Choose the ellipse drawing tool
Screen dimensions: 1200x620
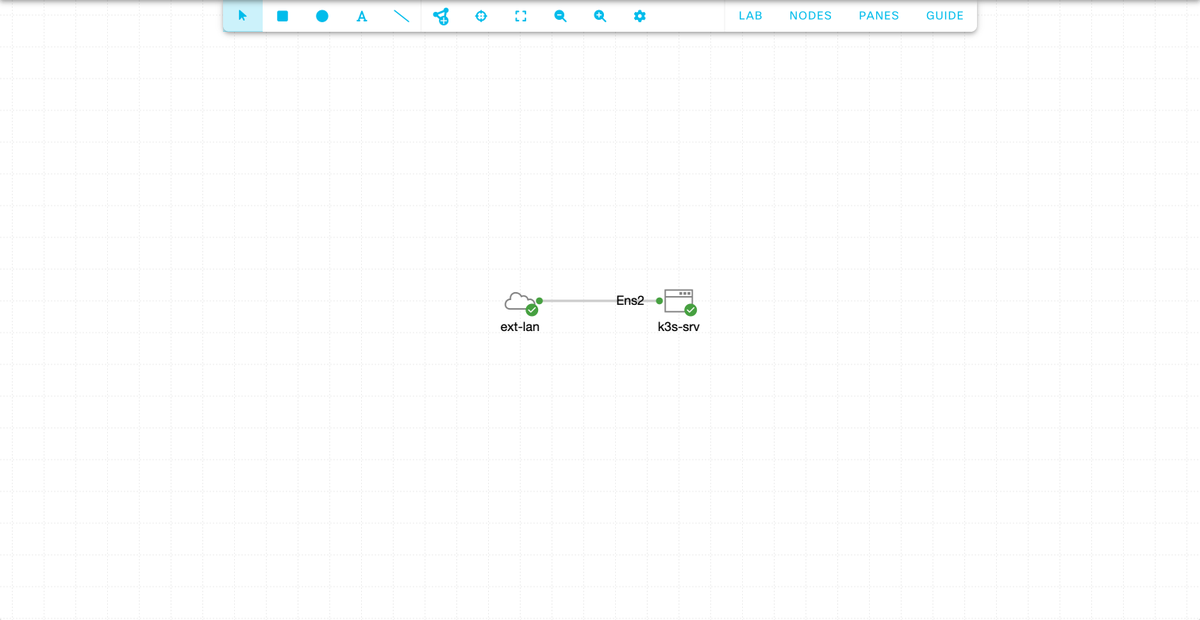tap(322, 16)
